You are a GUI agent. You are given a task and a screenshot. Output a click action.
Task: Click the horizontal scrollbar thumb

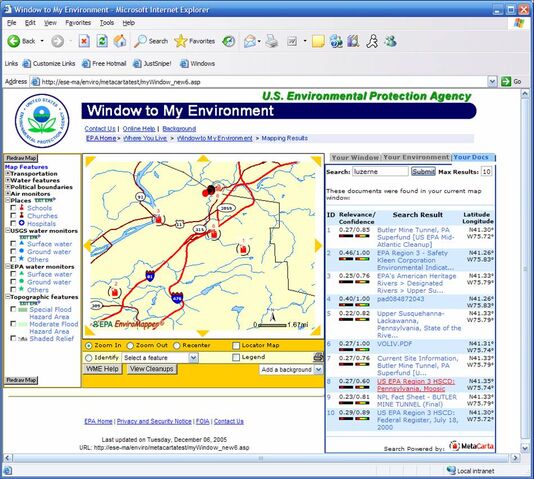point(261,458)
